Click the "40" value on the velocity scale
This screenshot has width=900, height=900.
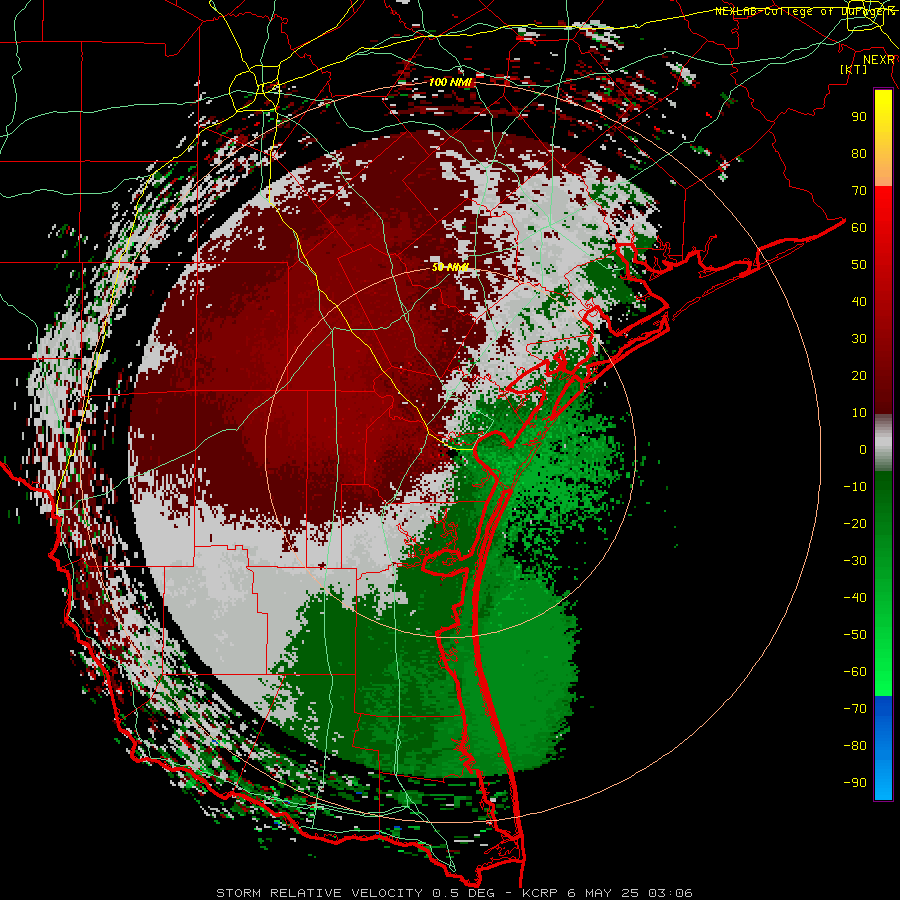click(859, 301)
